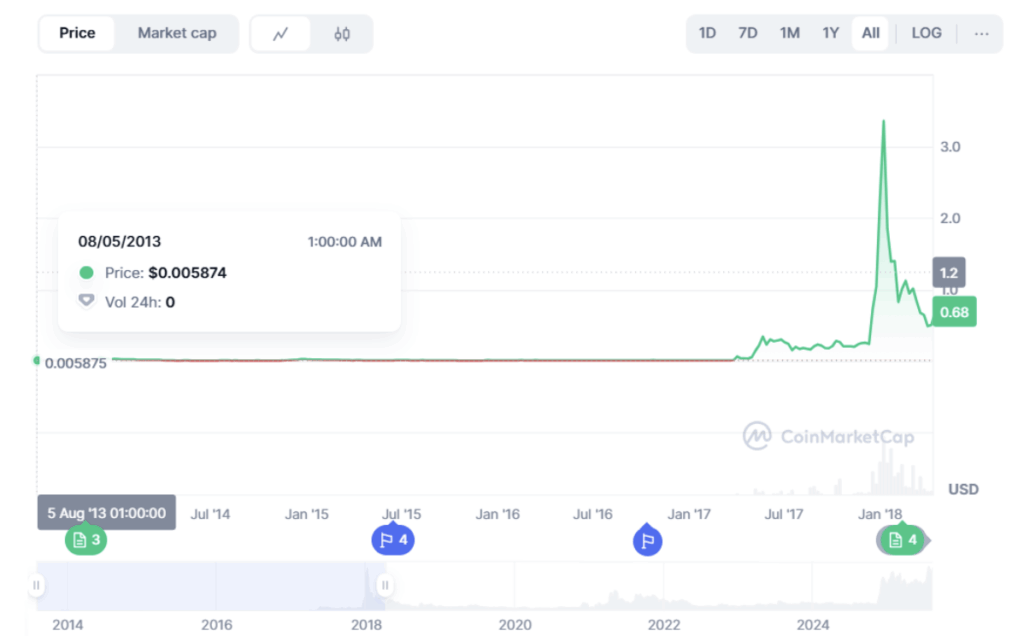Screen dimensions: 1024x636
Task: Click the 2020 label in the navigator
Action: (515, 625)
